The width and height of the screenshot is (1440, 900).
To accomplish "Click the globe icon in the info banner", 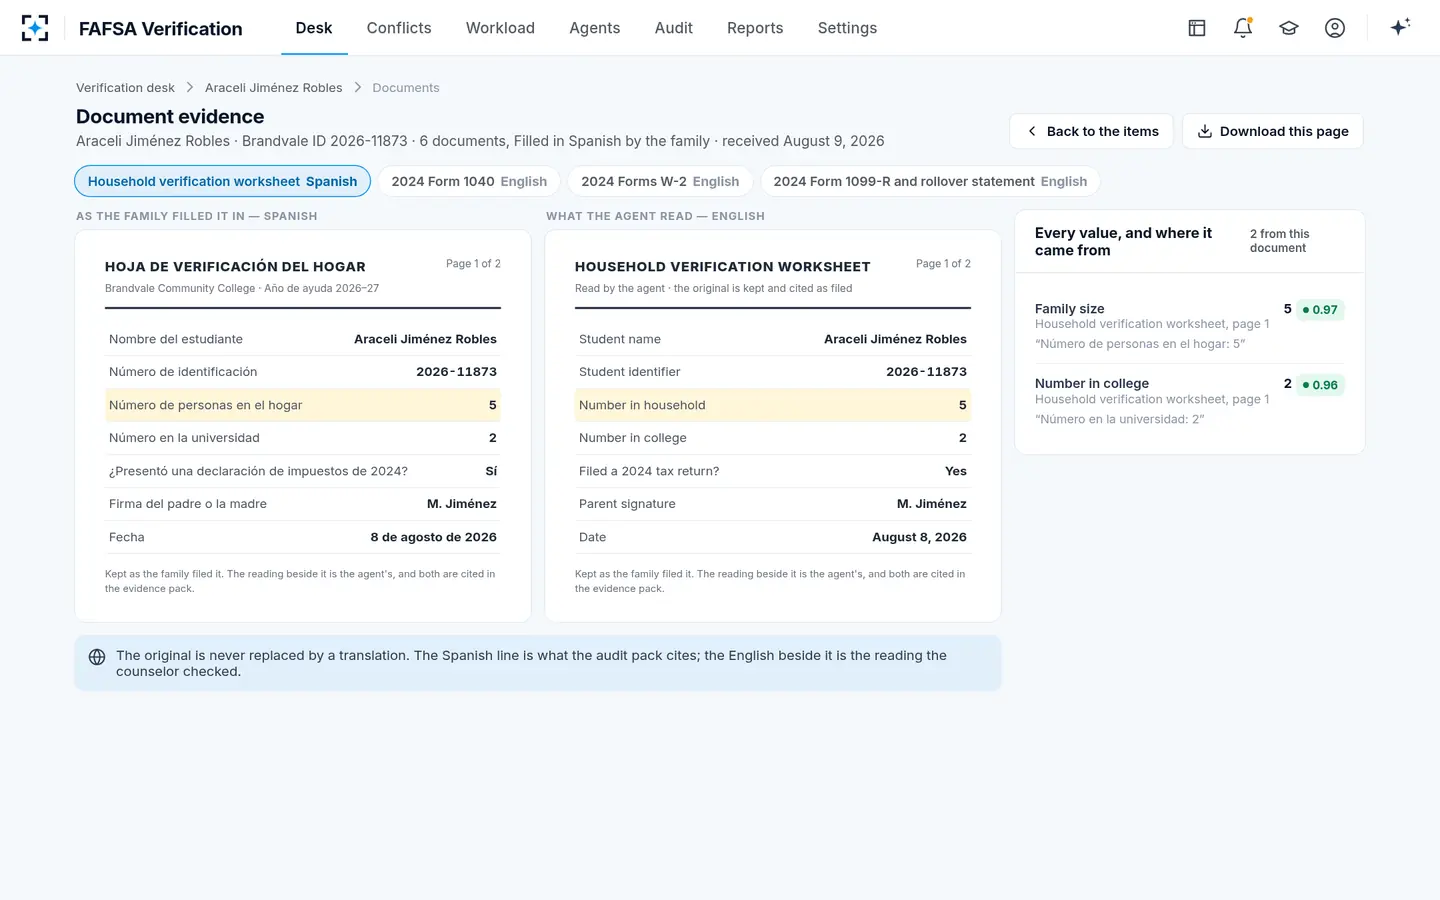I will click(97, 657).
